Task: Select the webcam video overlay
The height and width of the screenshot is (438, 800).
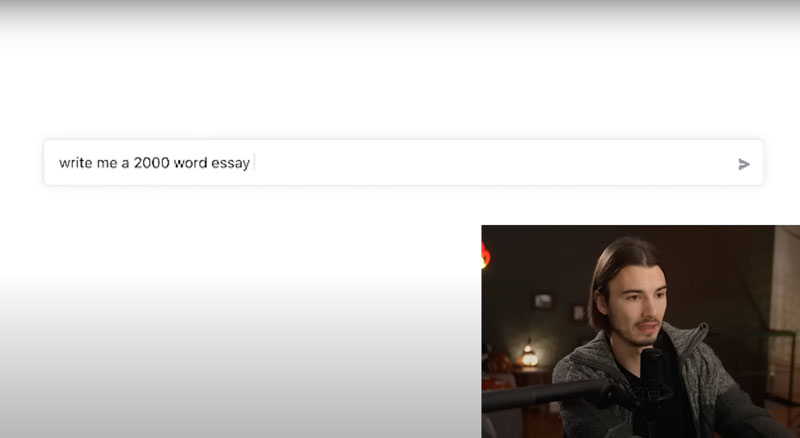Action: point(640,331)
